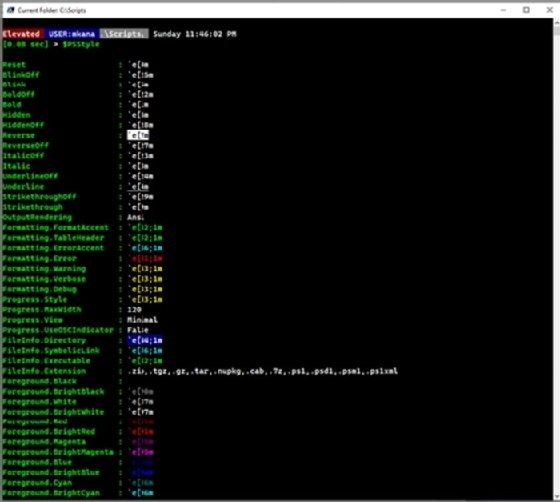Minimize the PowerShell console window
The width and height of the screenshot is (560, 502).
[503, 10]
